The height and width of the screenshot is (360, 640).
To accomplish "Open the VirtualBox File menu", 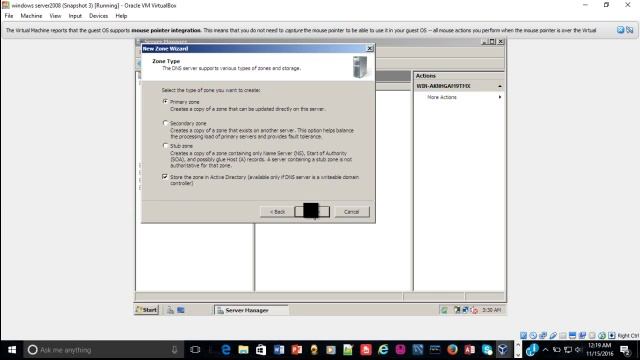I will point(9,16).
